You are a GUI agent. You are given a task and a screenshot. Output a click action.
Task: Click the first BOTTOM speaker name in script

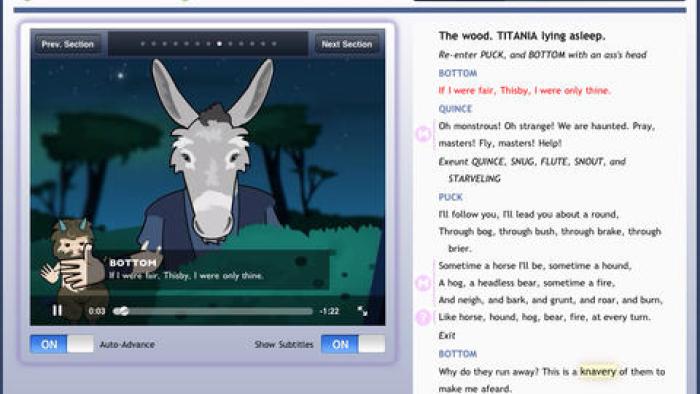coord(458,73)
